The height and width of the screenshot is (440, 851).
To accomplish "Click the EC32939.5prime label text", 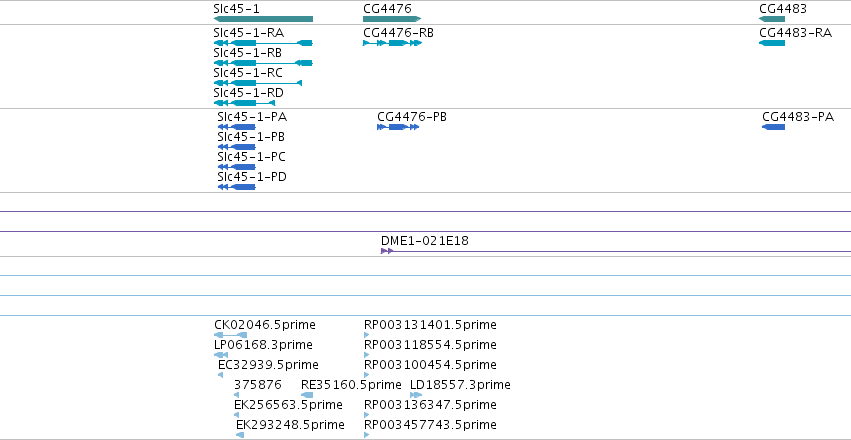I will coord(268,365).
